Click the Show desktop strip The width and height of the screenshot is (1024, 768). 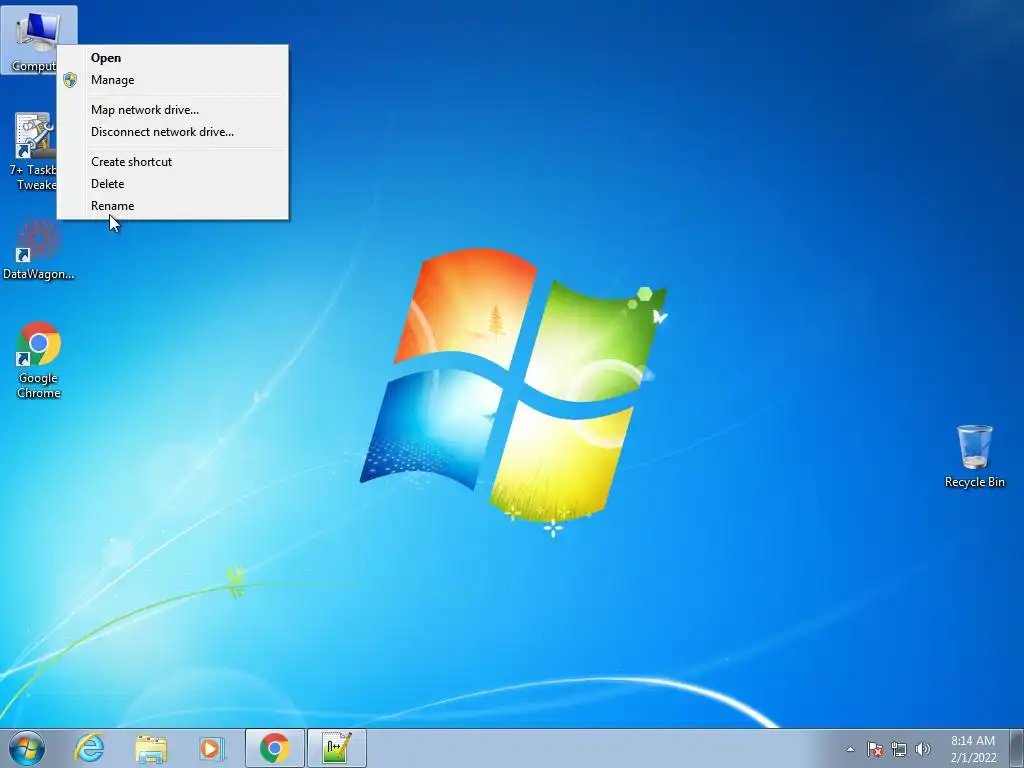[x=1017, y=748]
